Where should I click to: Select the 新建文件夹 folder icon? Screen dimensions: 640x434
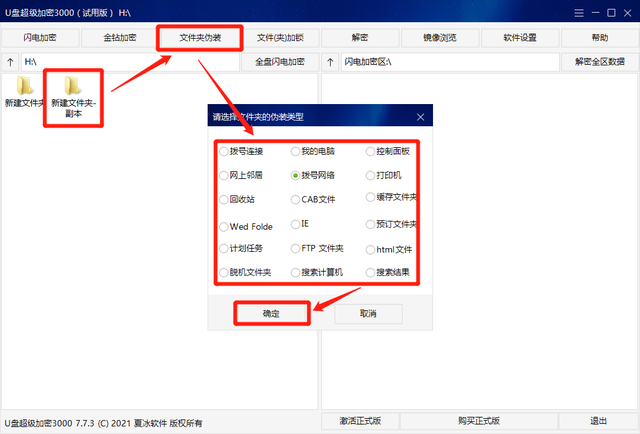tap(24, 85)
